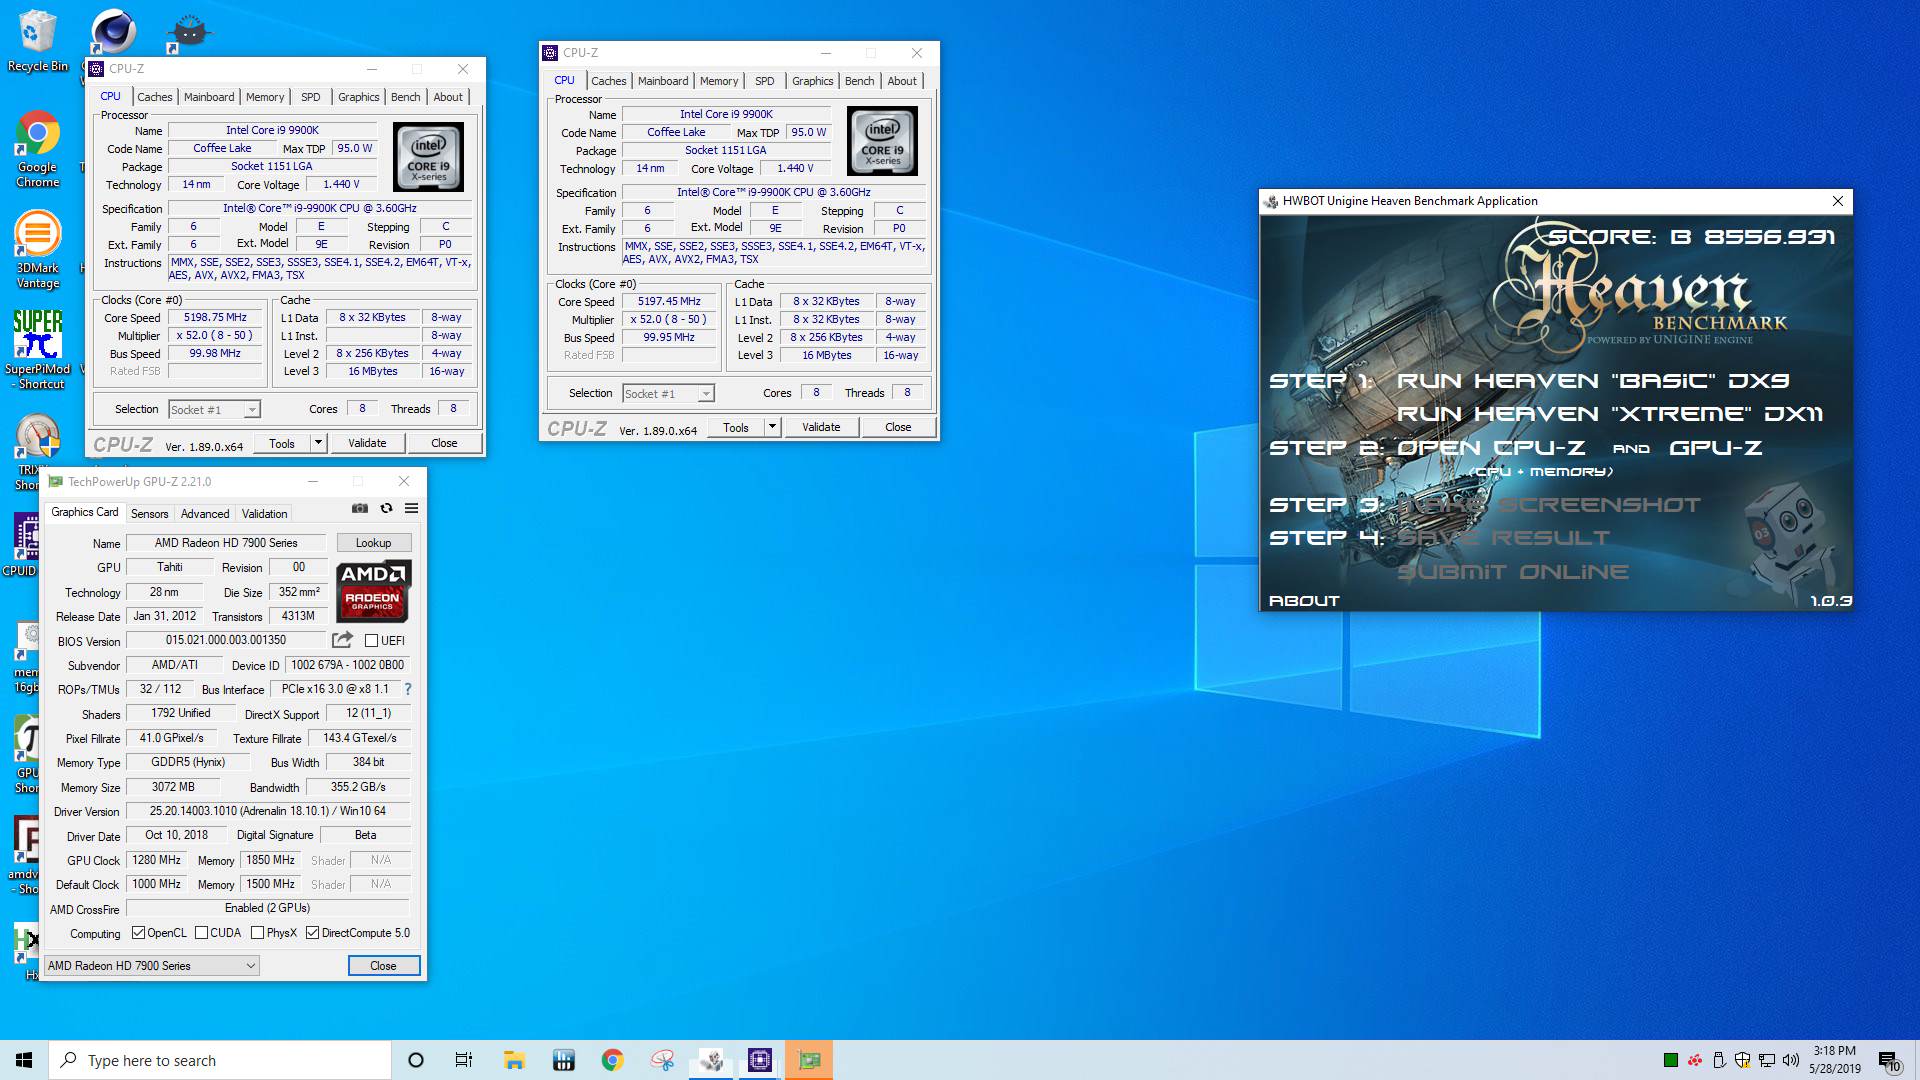Toggle the DirectCompute 5.0 checkbox
This screenshot has width=1920, height=1080.
pyautogui.click(x=312, y=933)
